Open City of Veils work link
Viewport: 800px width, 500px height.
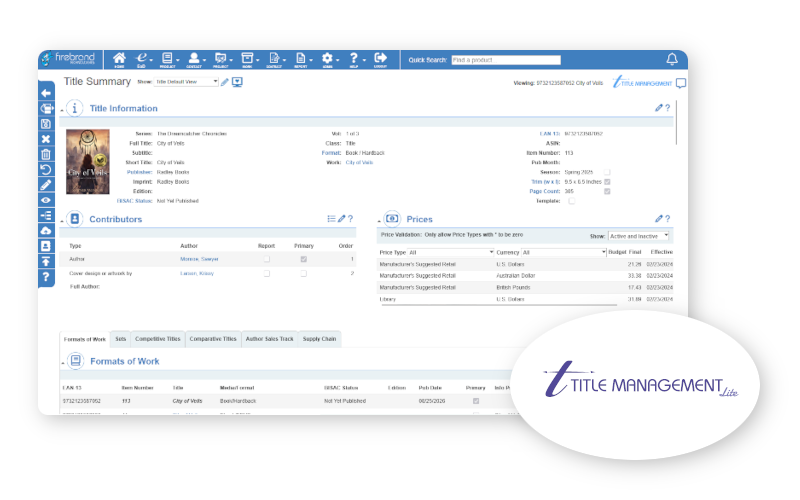pyautogui.click(x=359, y=162)
